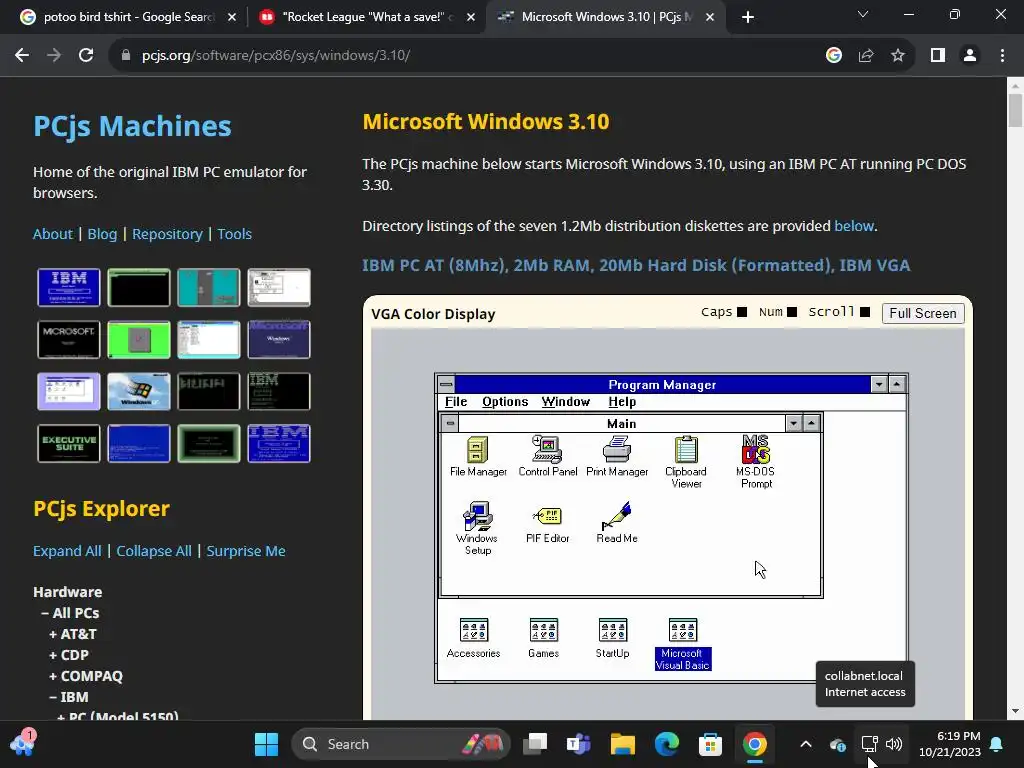Click the Chrome bookmark star icon

pos(898,56)
